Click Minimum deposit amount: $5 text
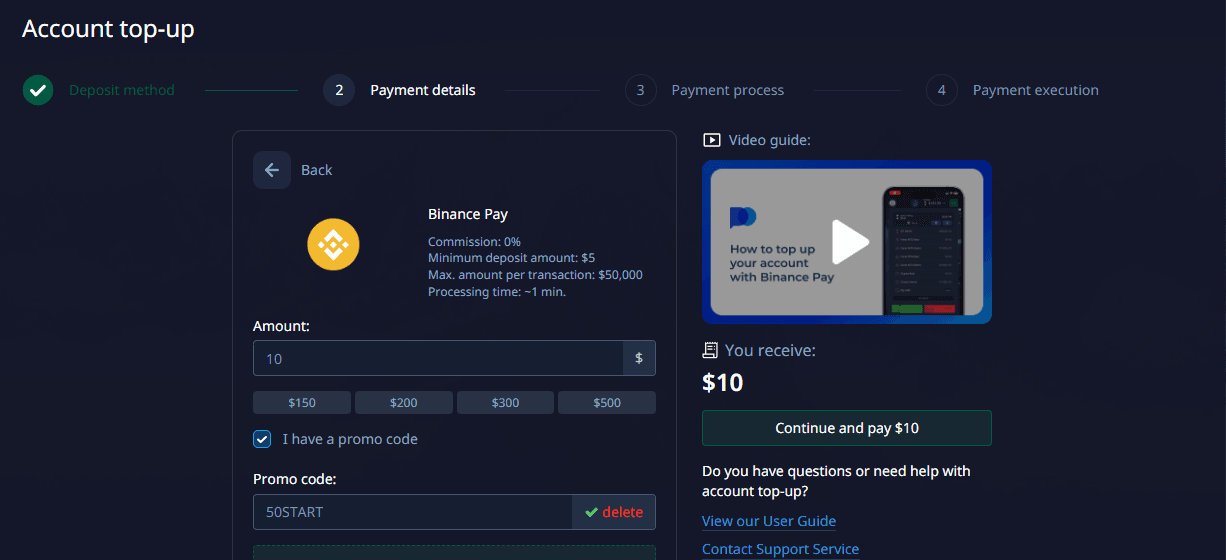Viewport: 1226px width, 560px height. (511, 258)
